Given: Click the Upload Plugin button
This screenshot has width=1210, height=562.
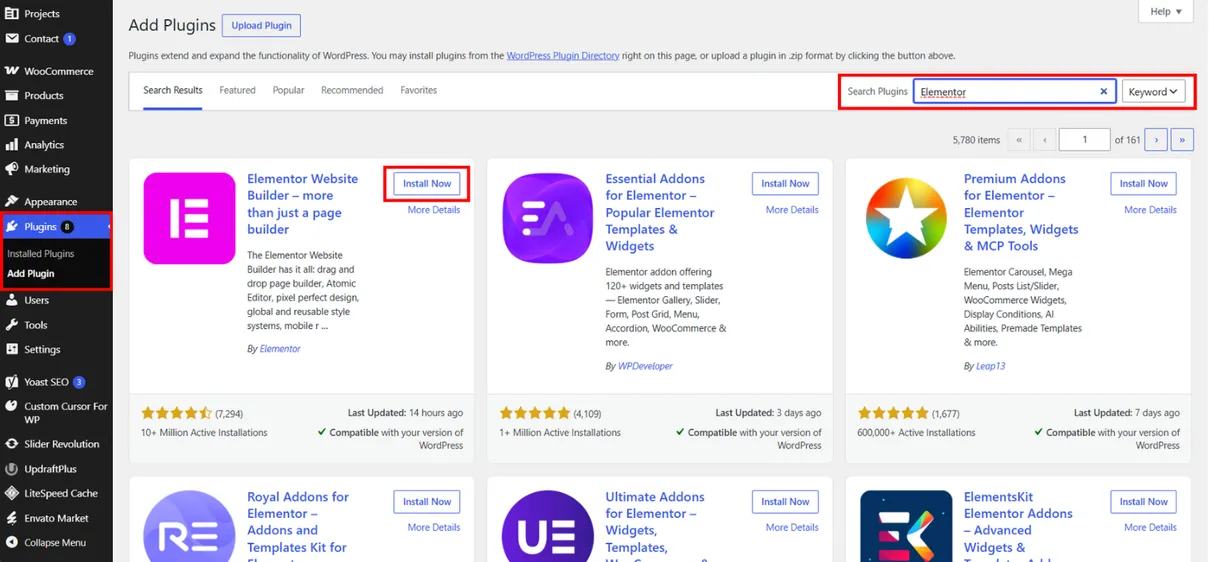Looking at the screenshot, I should point(261,25).
